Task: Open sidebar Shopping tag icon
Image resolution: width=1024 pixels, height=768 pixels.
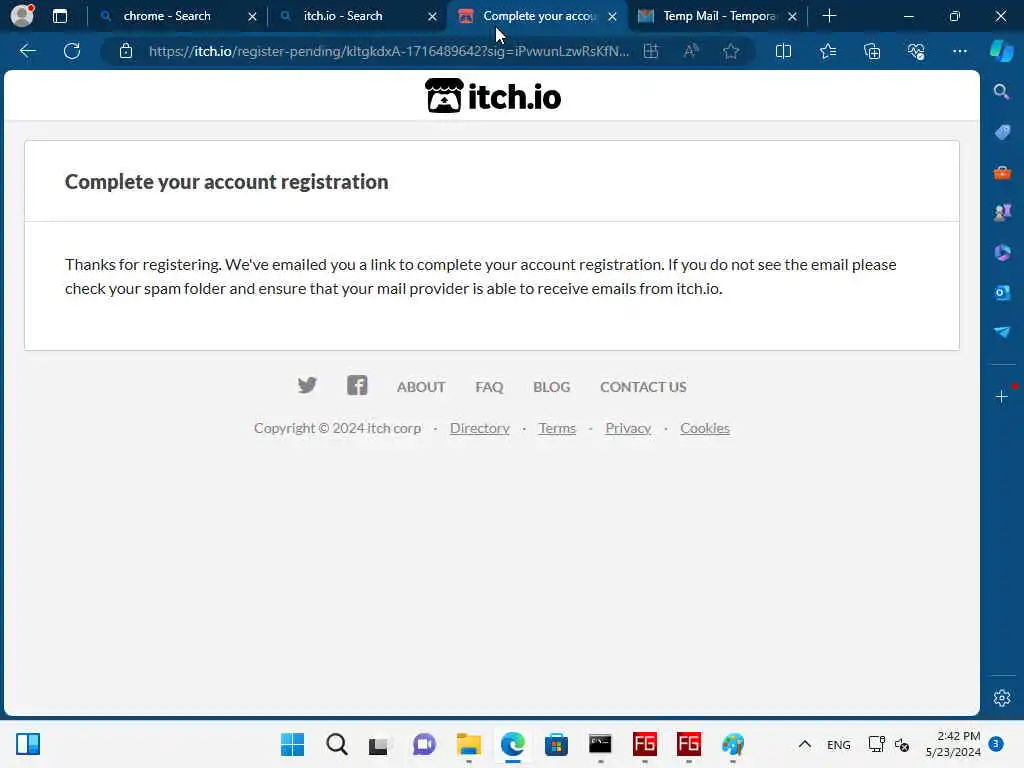Action: coord(1002,132)
